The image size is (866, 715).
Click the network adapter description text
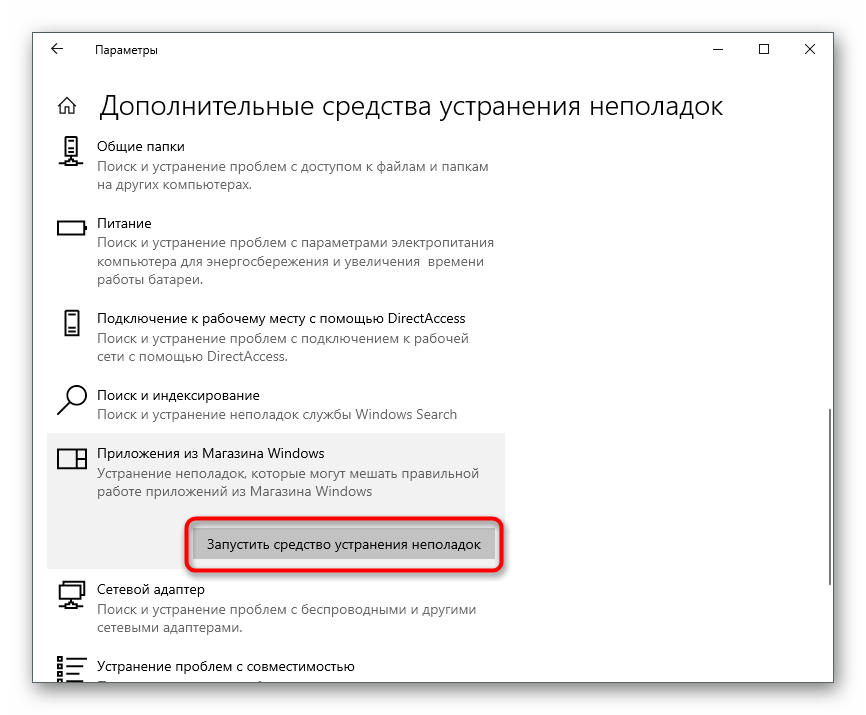pos(287,618)
